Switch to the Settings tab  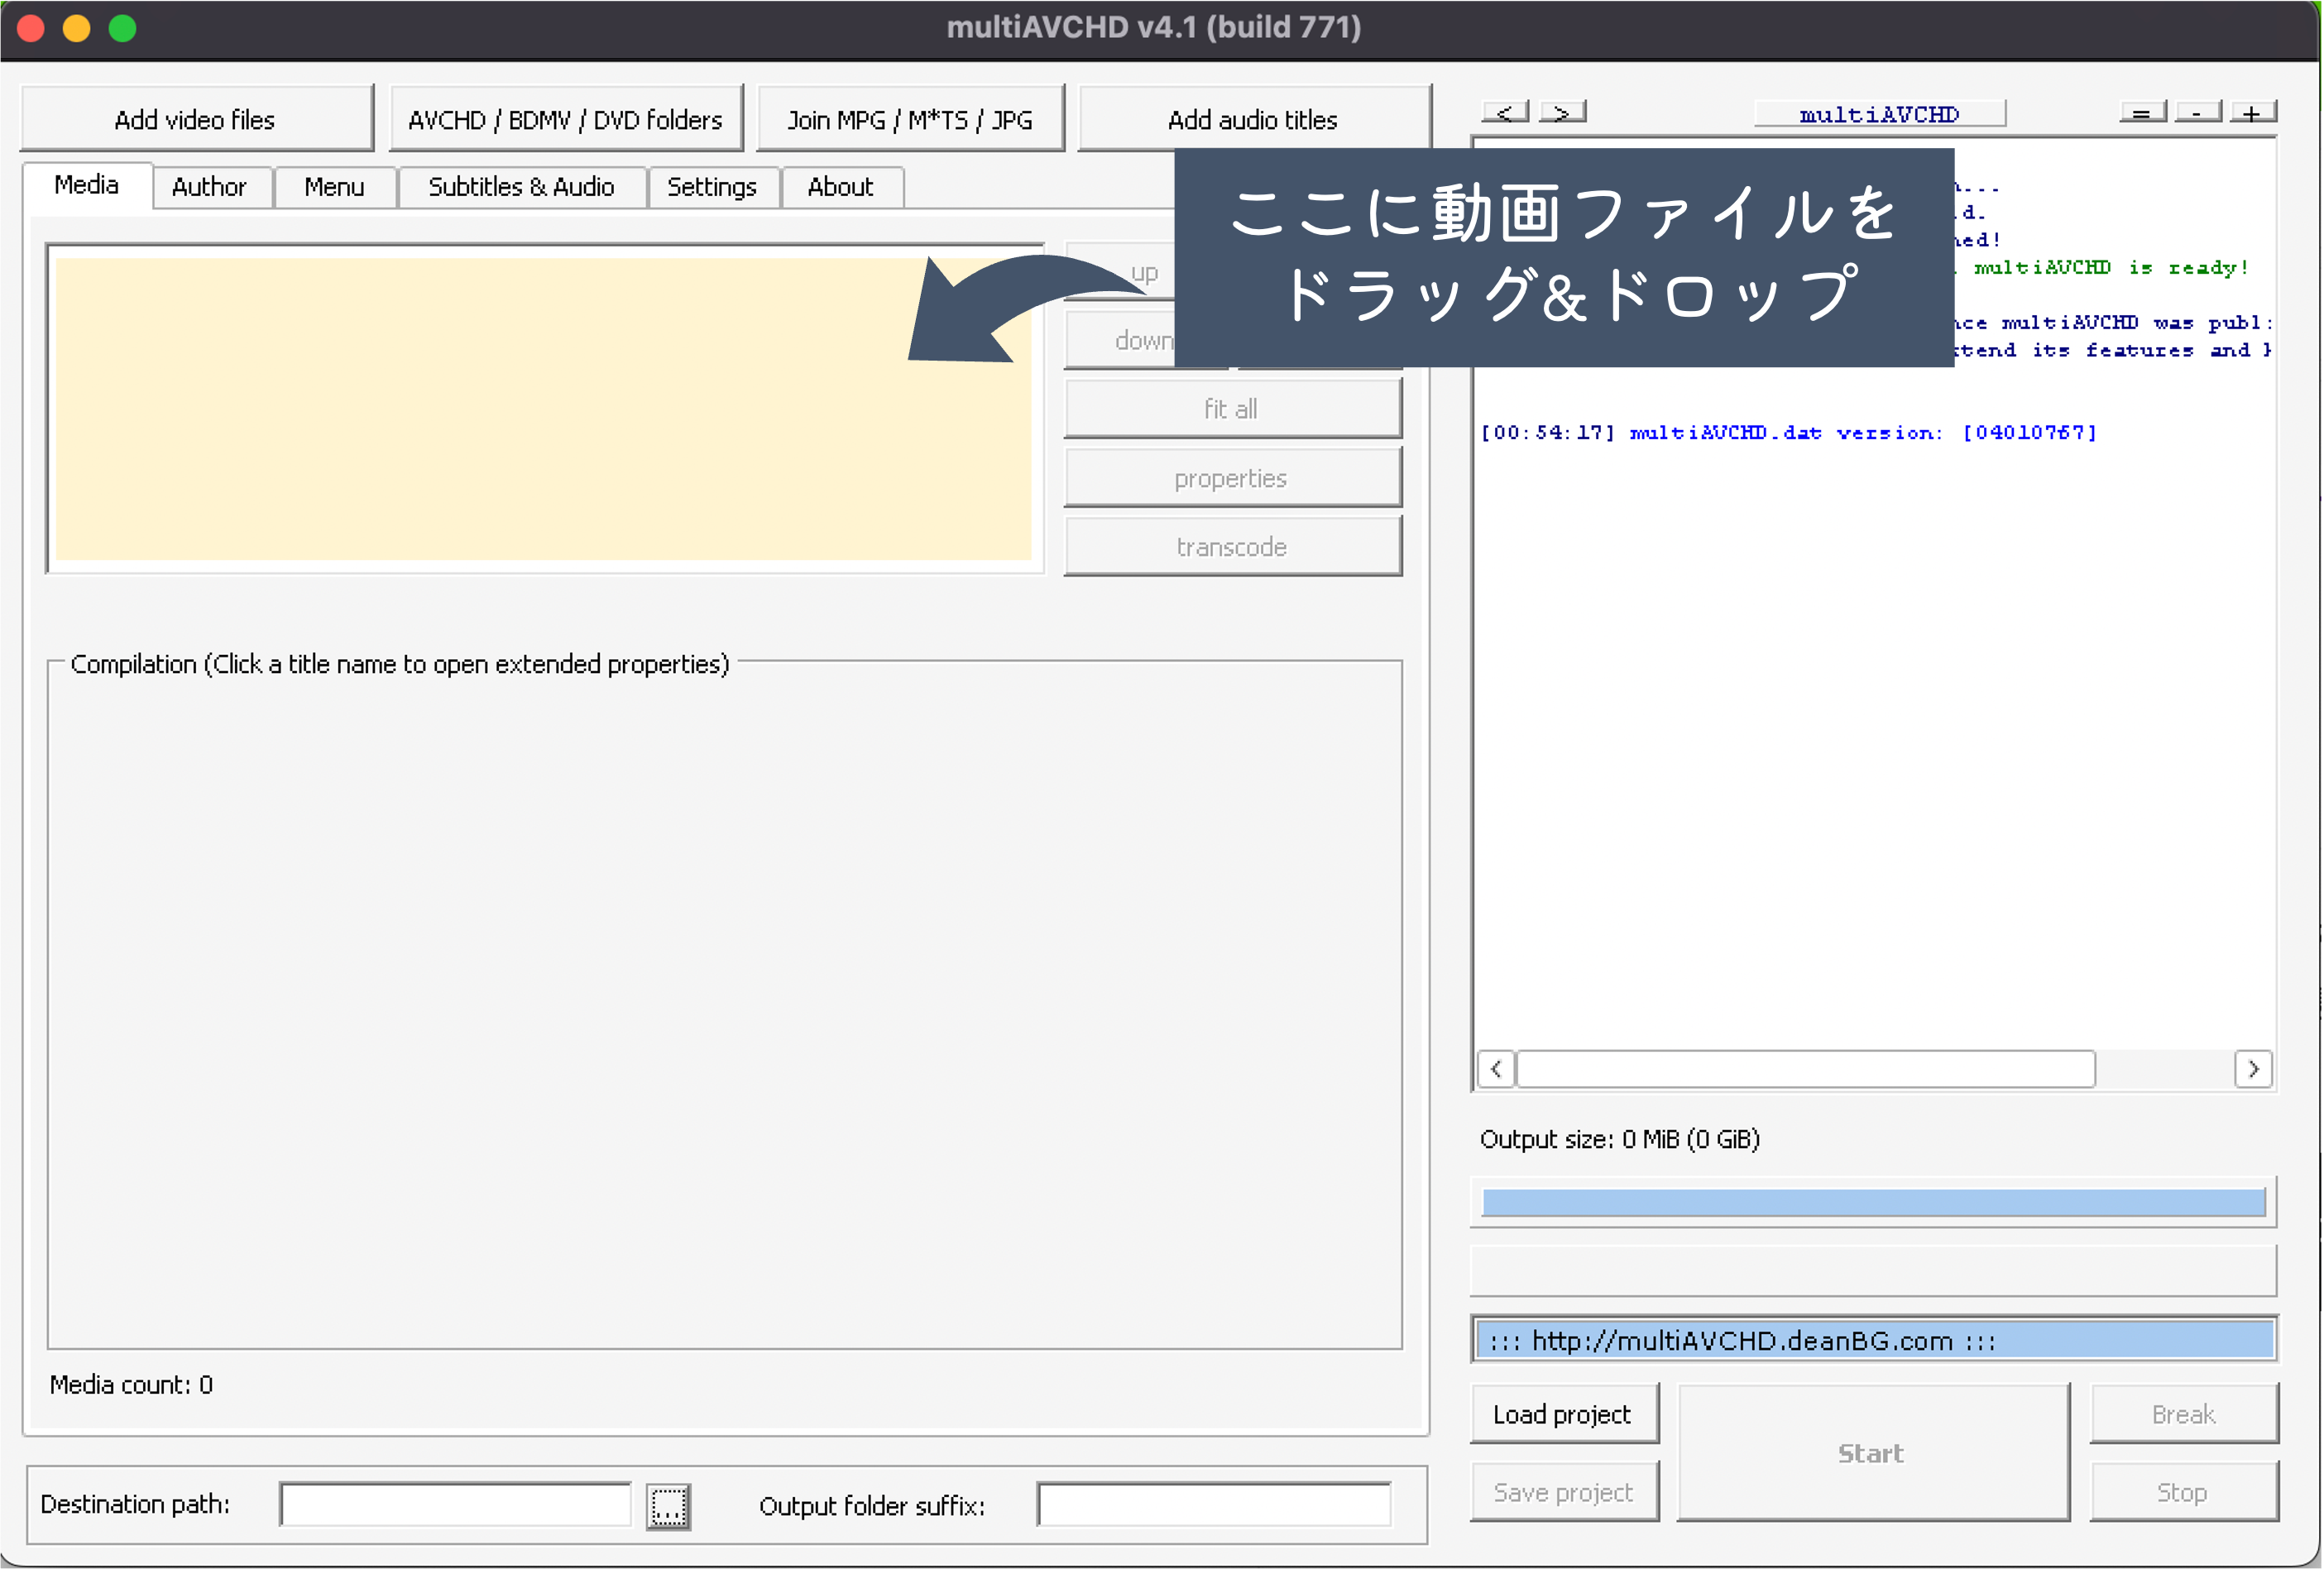pos(712,186)
